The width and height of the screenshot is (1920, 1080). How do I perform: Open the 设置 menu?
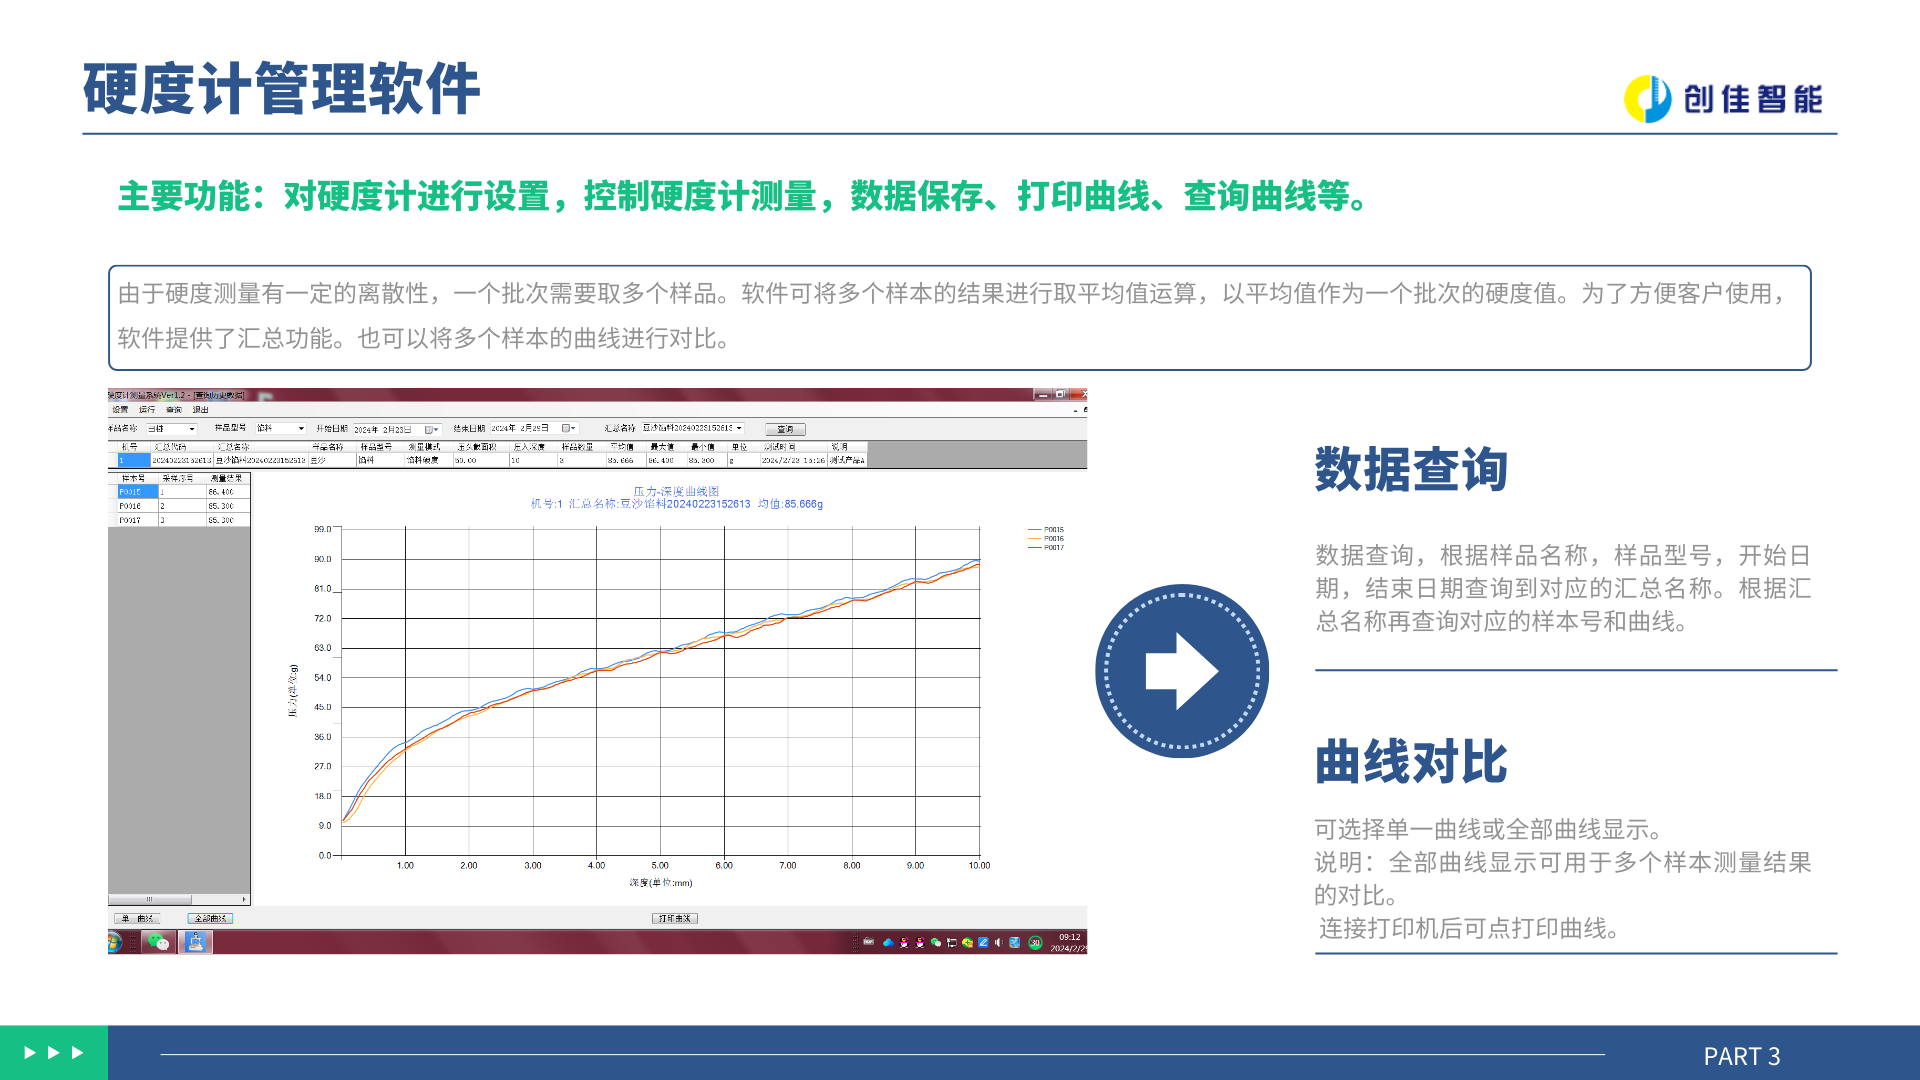click(120, 410)
